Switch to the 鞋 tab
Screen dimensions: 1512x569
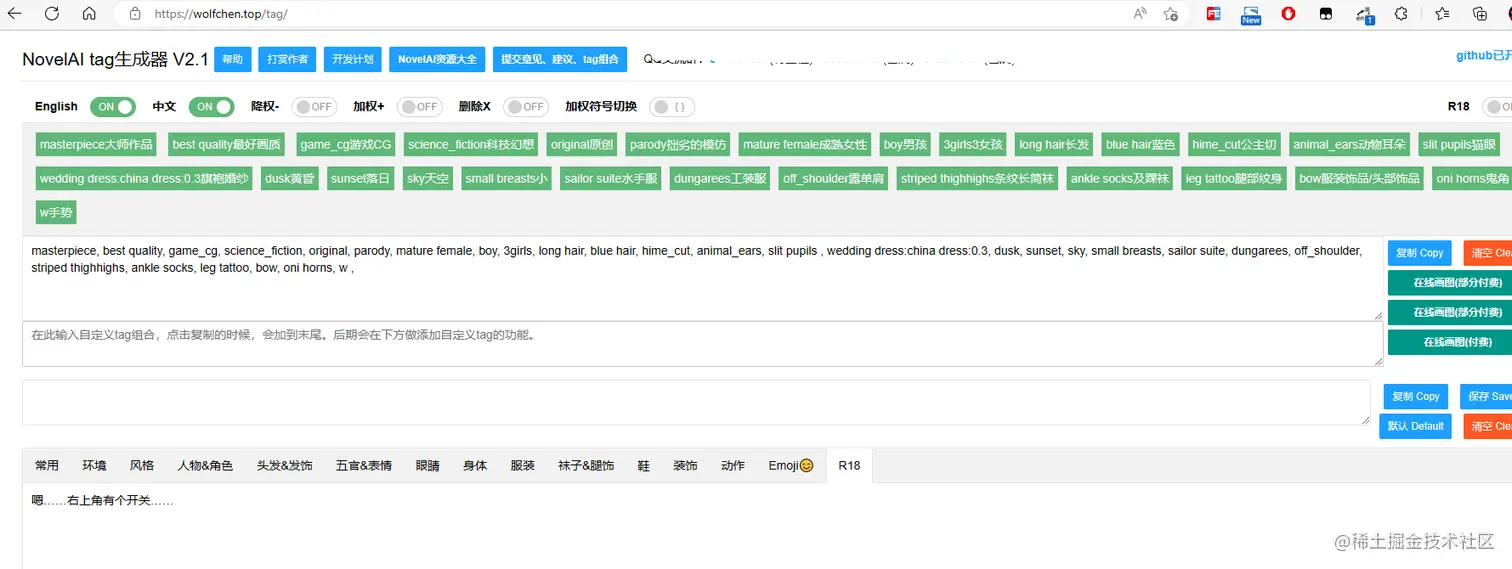[x=643, y=466]
